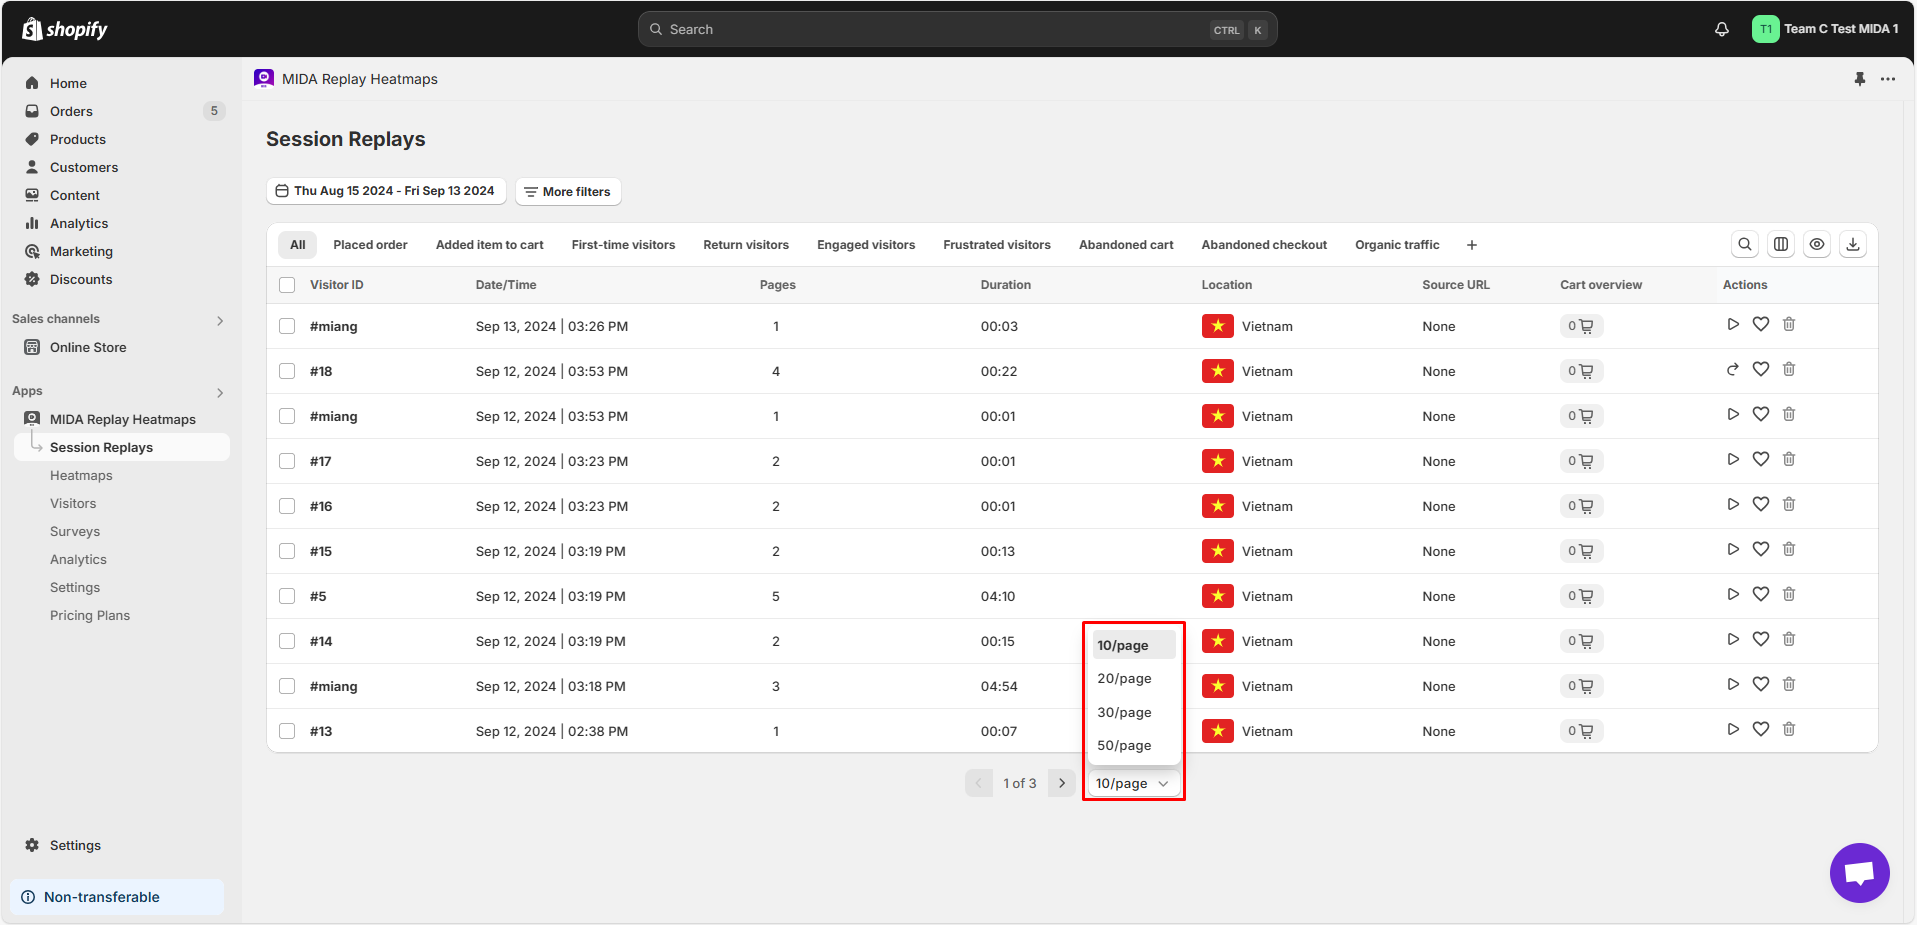This screenshot has height=925, width=1917.
Task: Favorite session #17 with the heart icon
Action: (1761, 459)
